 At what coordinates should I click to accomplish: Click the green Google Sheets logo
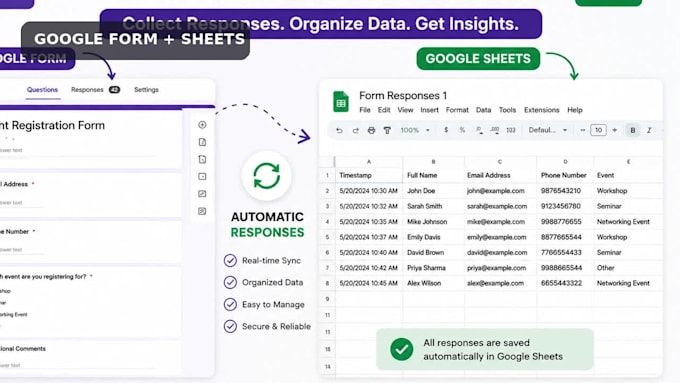pos(341,101)
